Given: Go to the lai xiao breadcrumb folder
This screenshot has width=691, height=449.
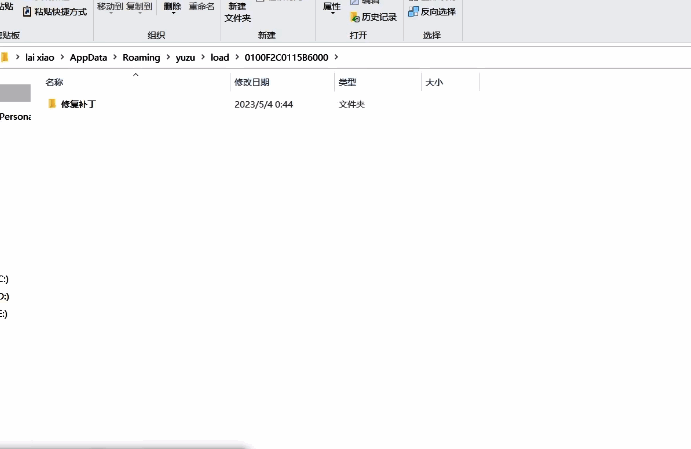Looking at the screenshot, I should click(x=40, y=57).
